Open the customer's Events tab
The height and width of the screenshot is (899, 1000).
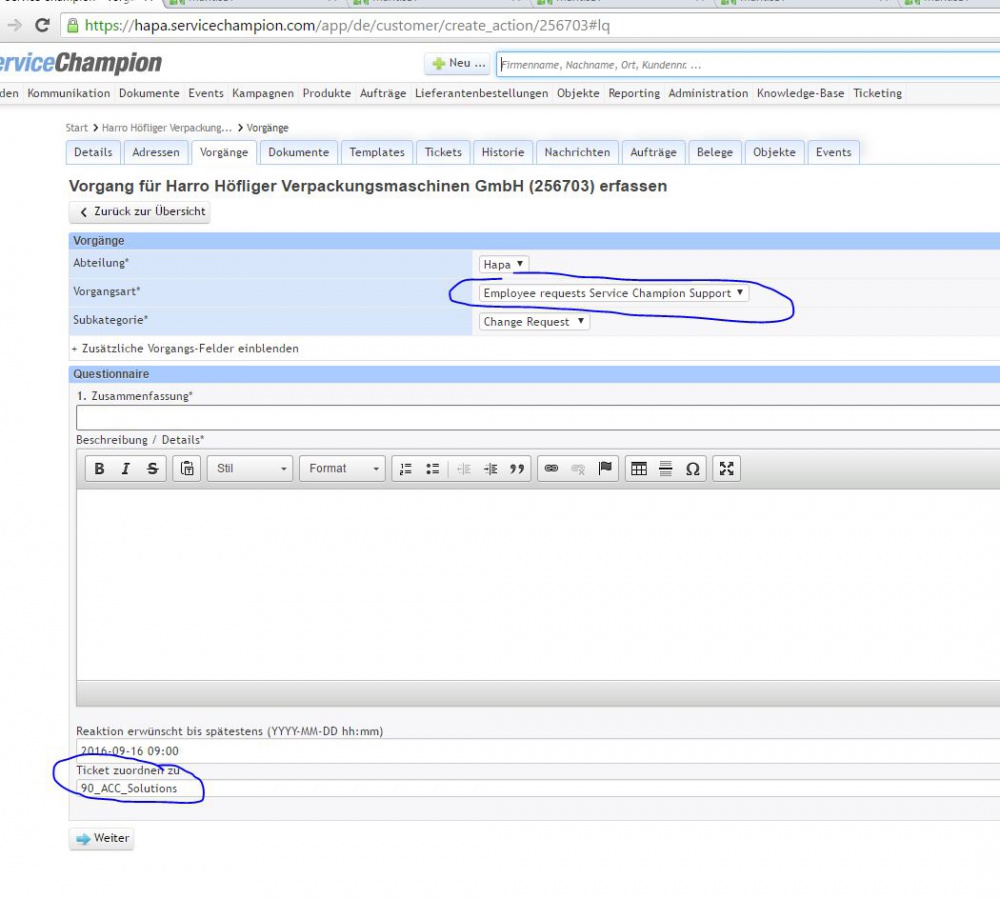click(834, 152)
